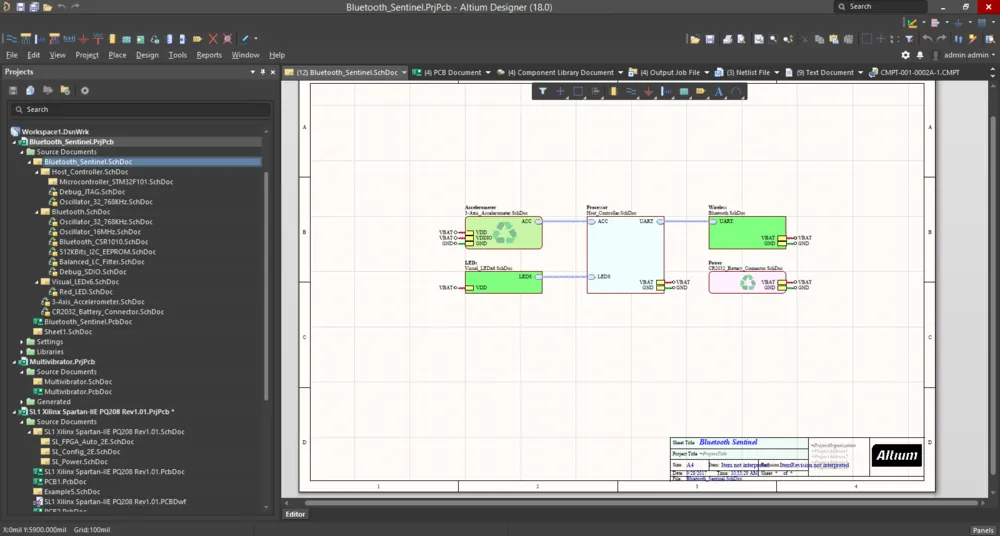1000x536 pixels.
Task: Open the File menu
Action: coord(12,56)
